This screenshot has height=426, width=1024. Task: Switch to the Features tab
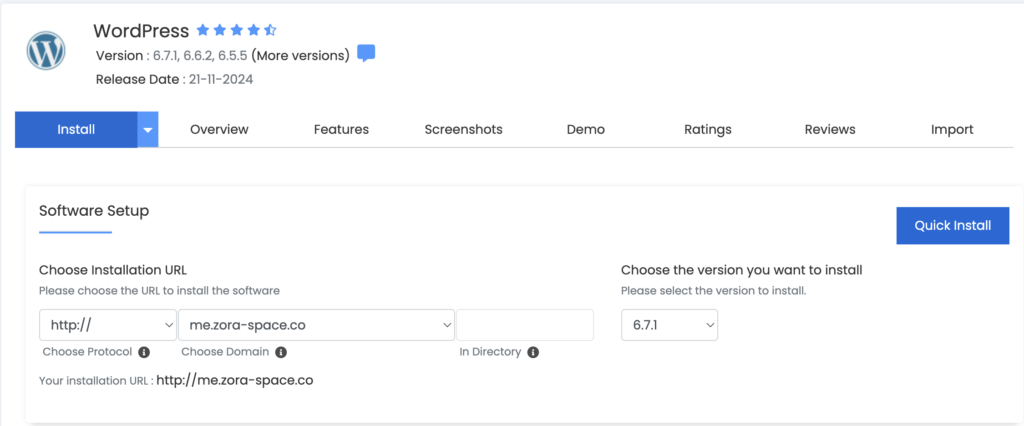click(x=341, y=129)
